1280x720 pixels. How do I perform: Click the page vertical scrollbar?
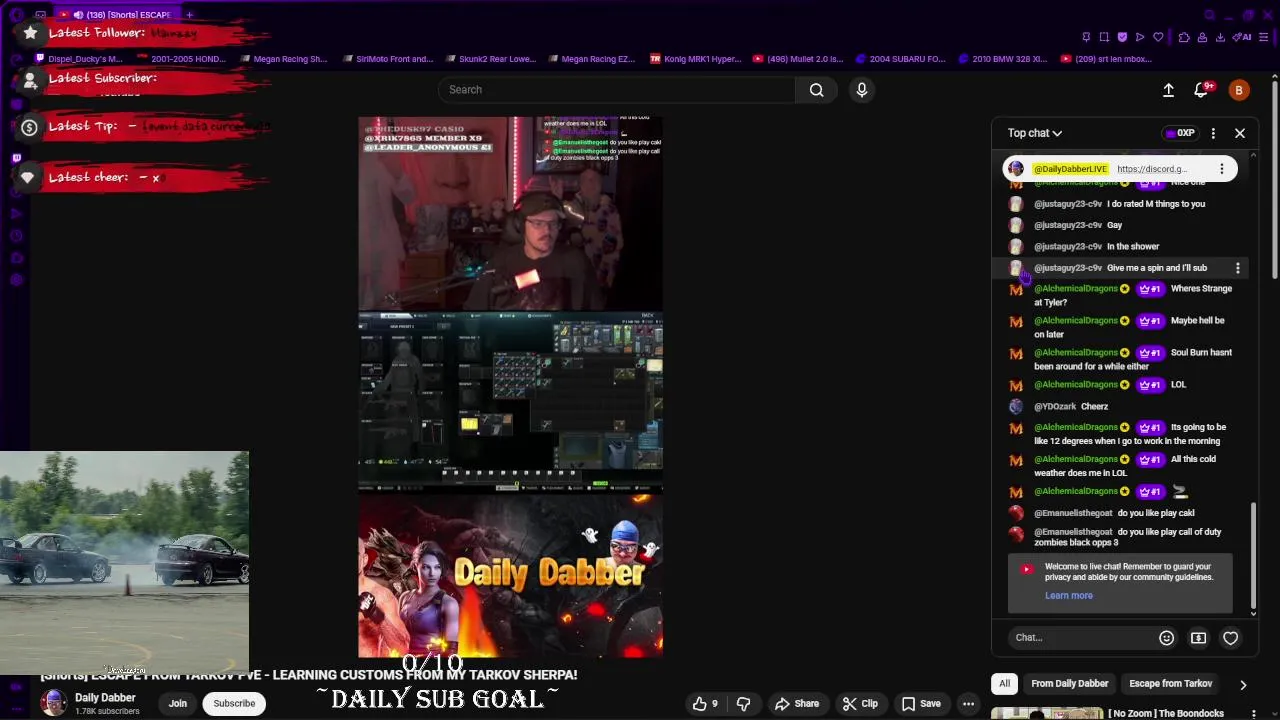click(1275, 178)
